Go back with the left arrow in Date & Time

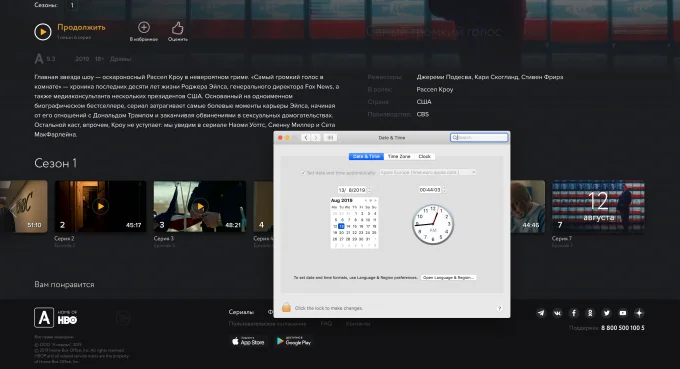[306, 137]
